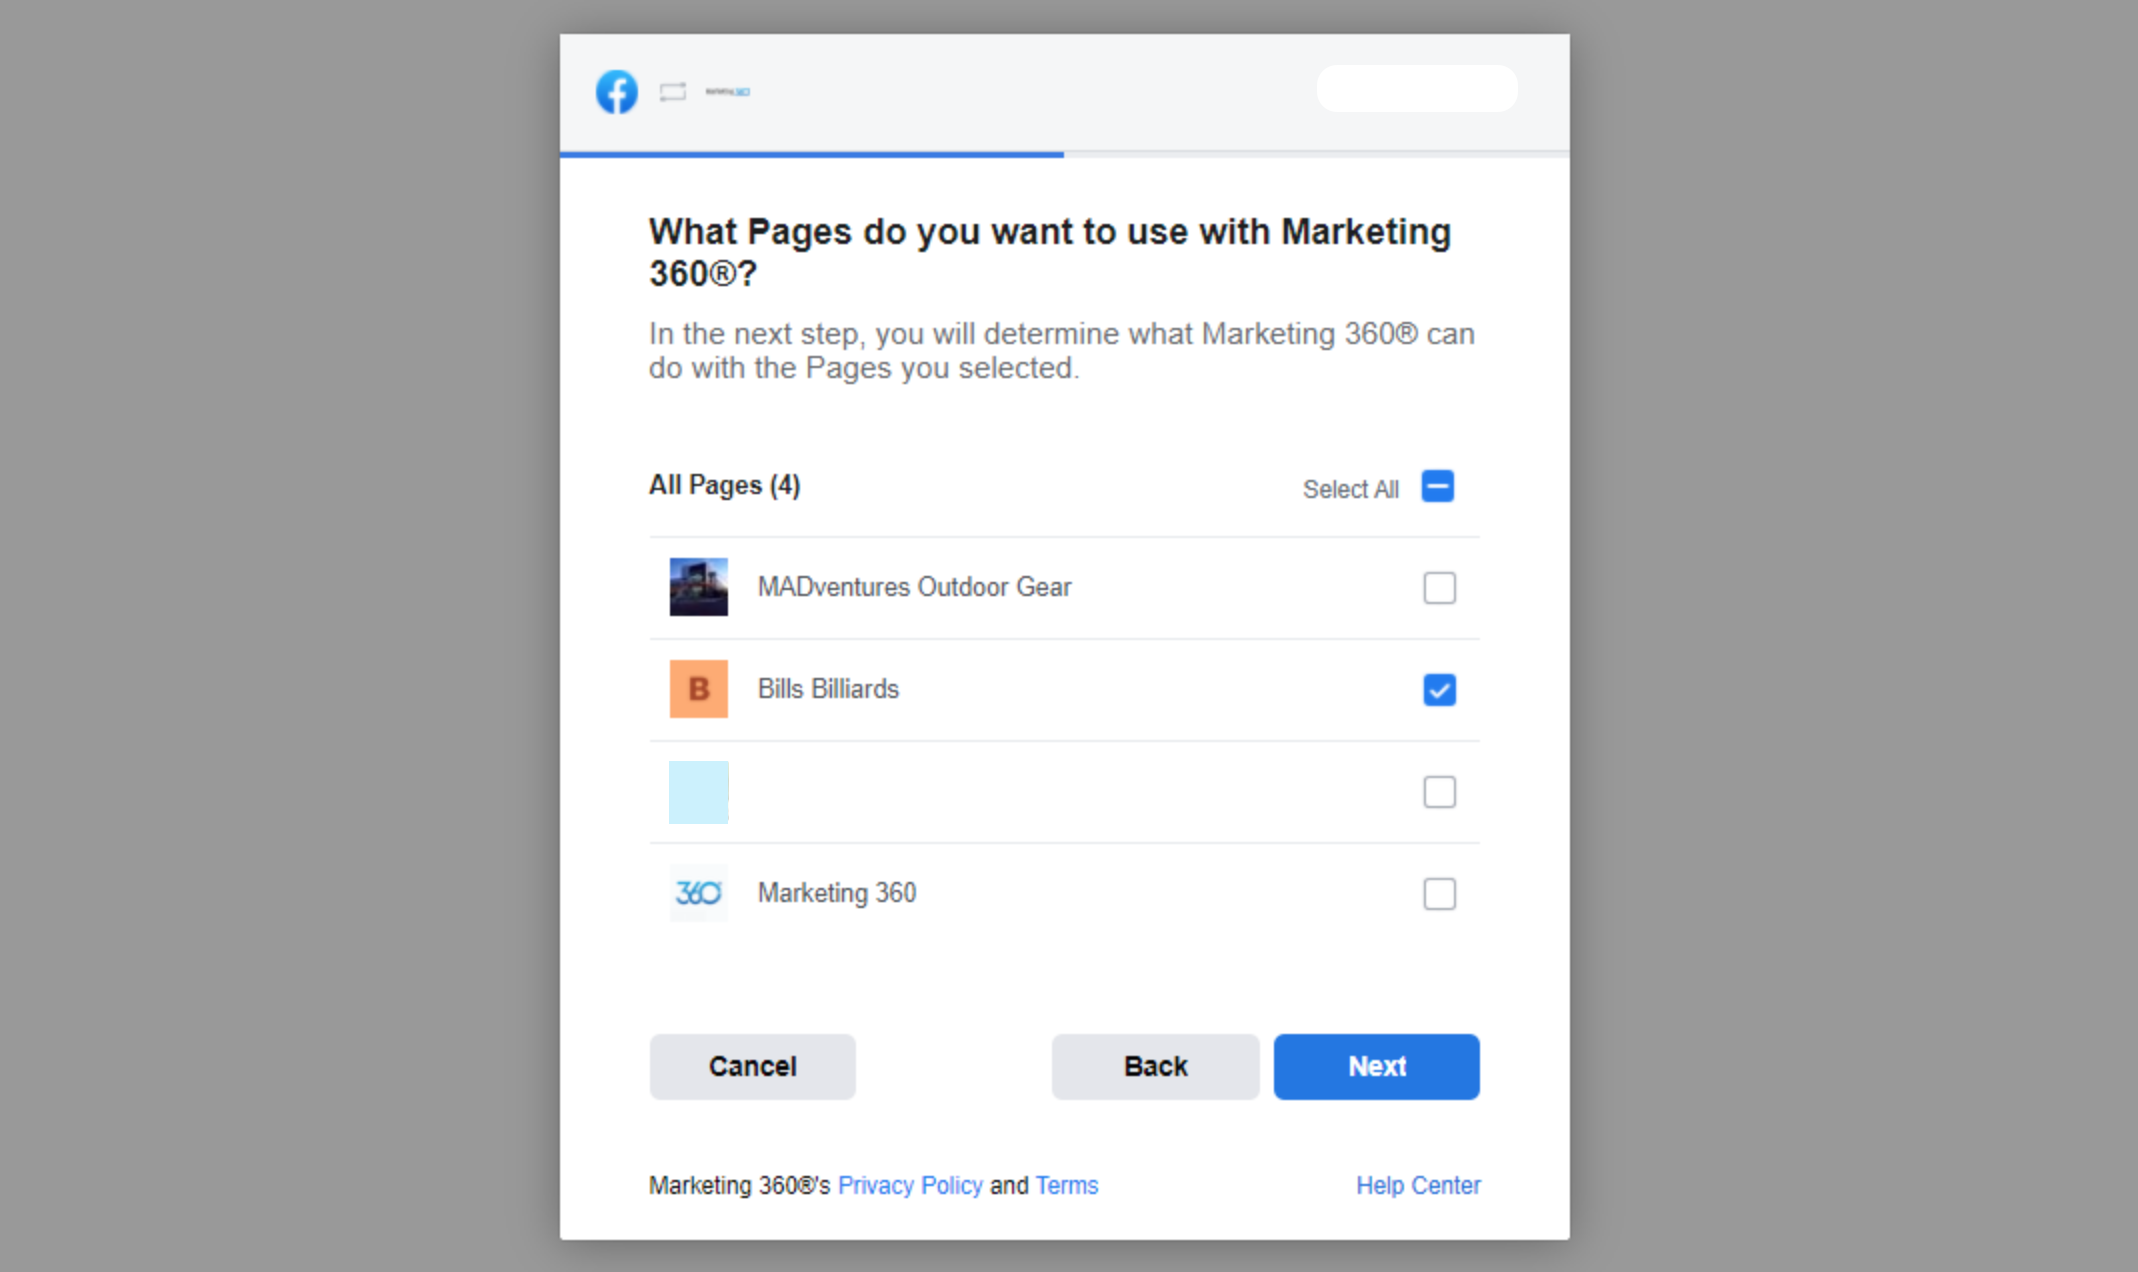This screenshot has width=2138, height=1272.
Task: Click the Facebook logo icon
Action: coord(617,92)
